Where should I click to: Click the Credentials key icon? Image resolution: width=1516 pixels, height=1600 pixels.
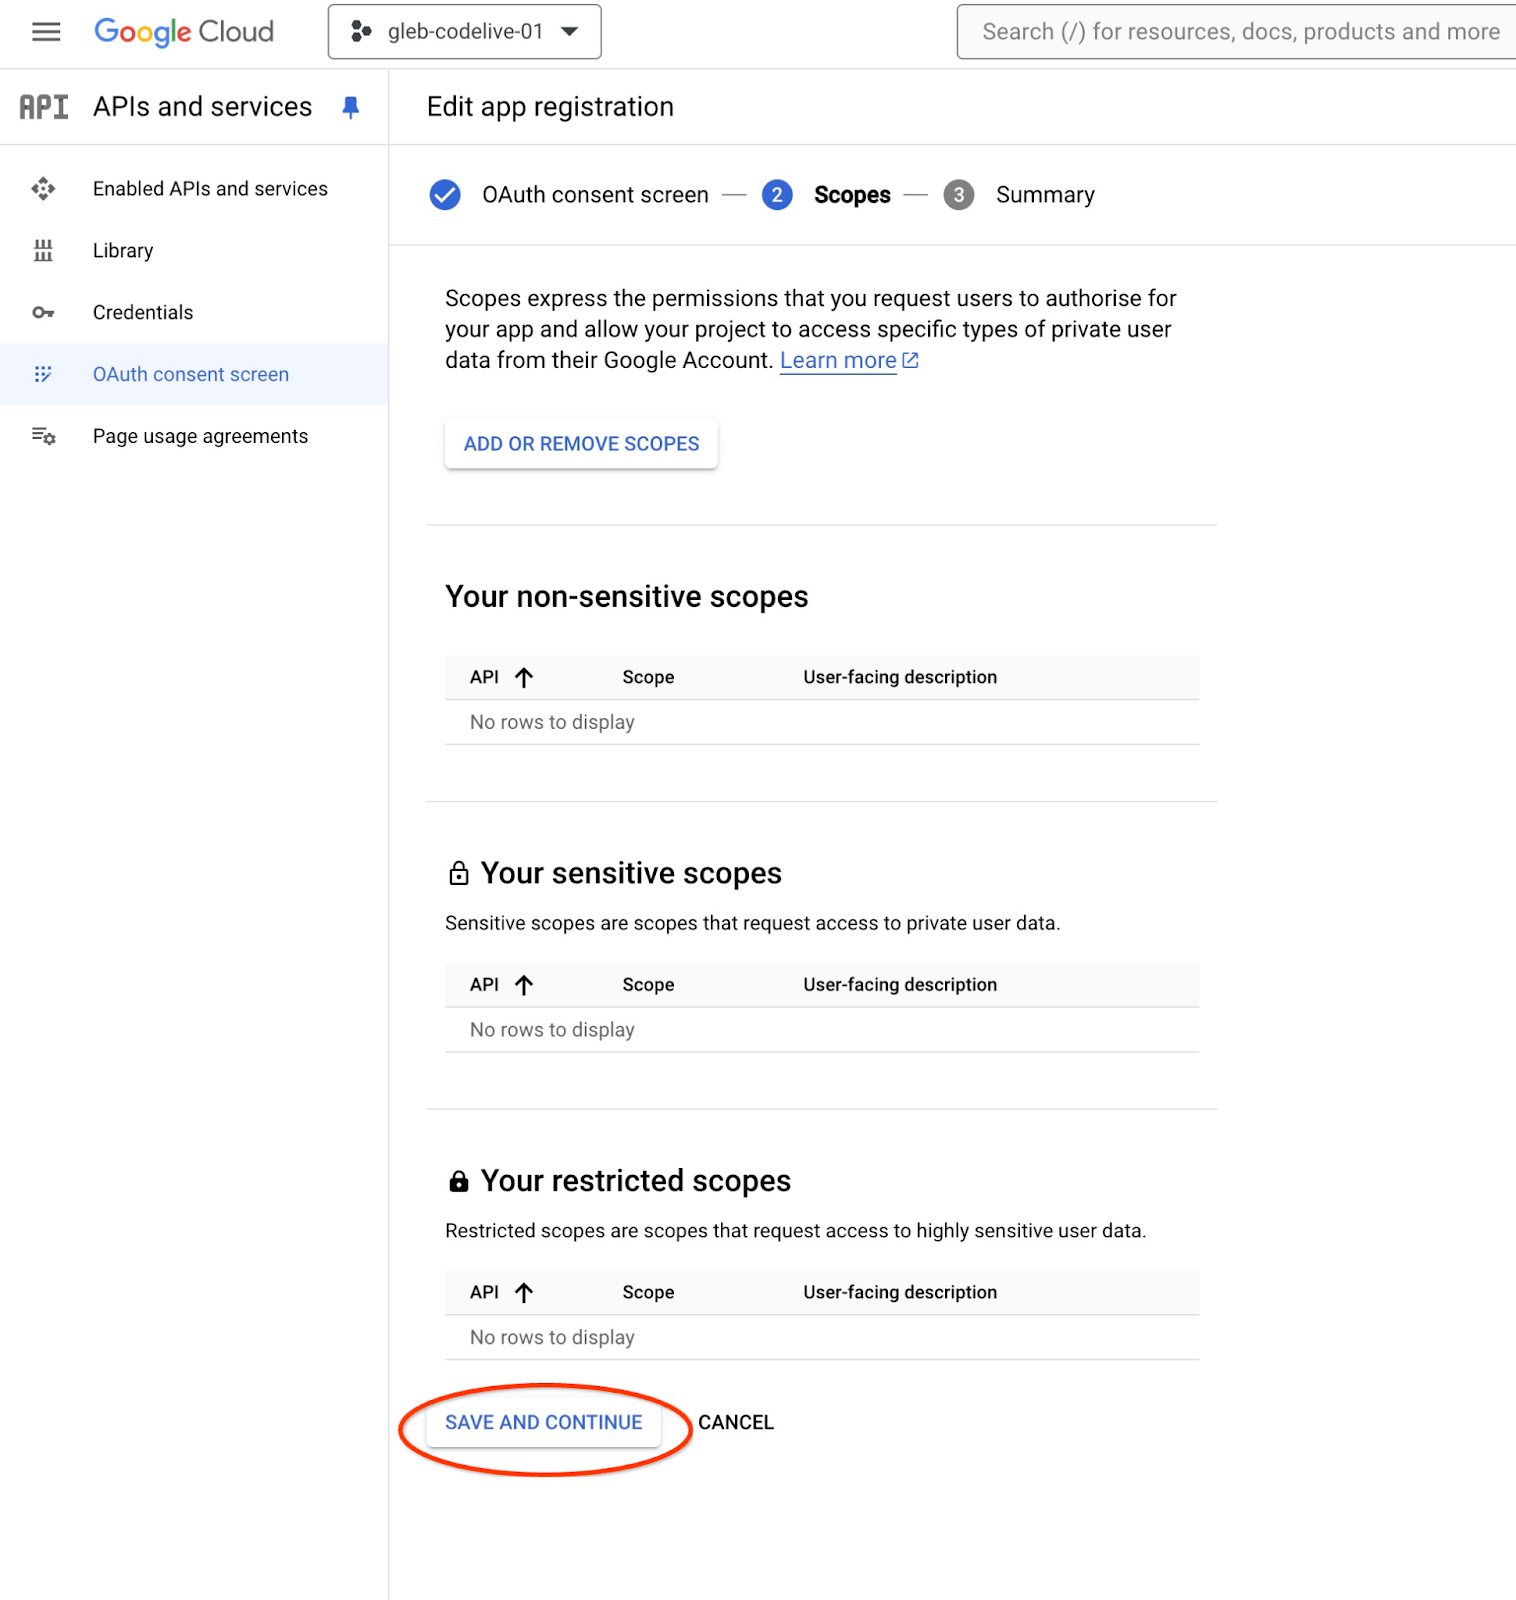[43, 313]
